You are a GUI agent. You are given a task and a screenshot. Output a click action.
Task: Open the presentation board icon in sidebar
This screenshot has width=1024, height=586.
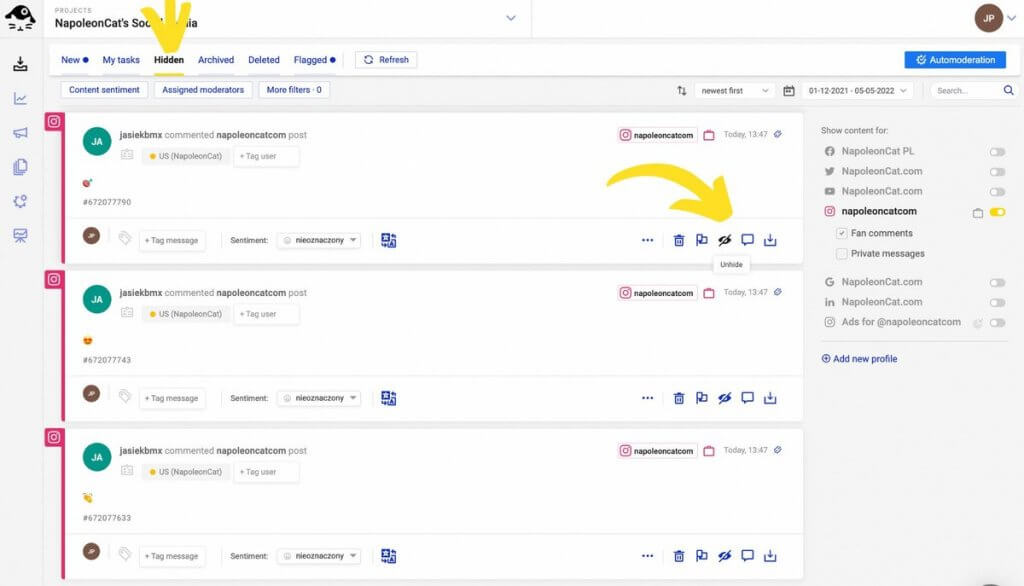coord(20,236)
